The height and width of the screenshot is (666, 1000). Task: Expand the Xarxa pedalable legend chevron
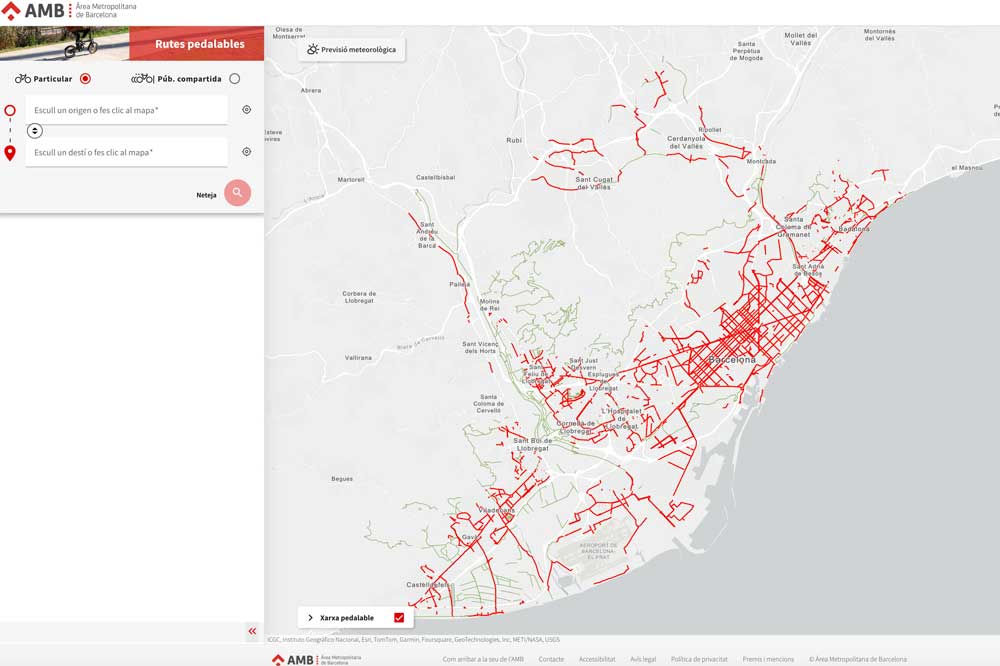coord(311,618)
